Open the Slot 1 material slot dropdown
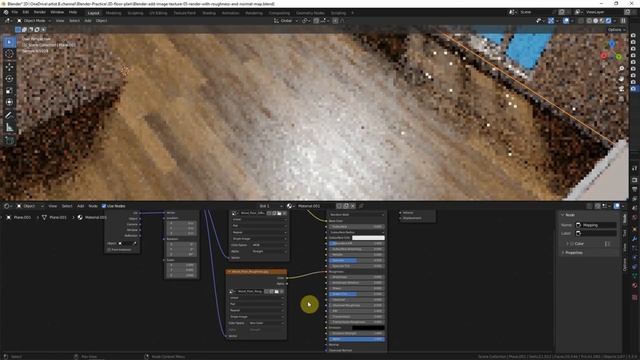 tap(269, 206)
